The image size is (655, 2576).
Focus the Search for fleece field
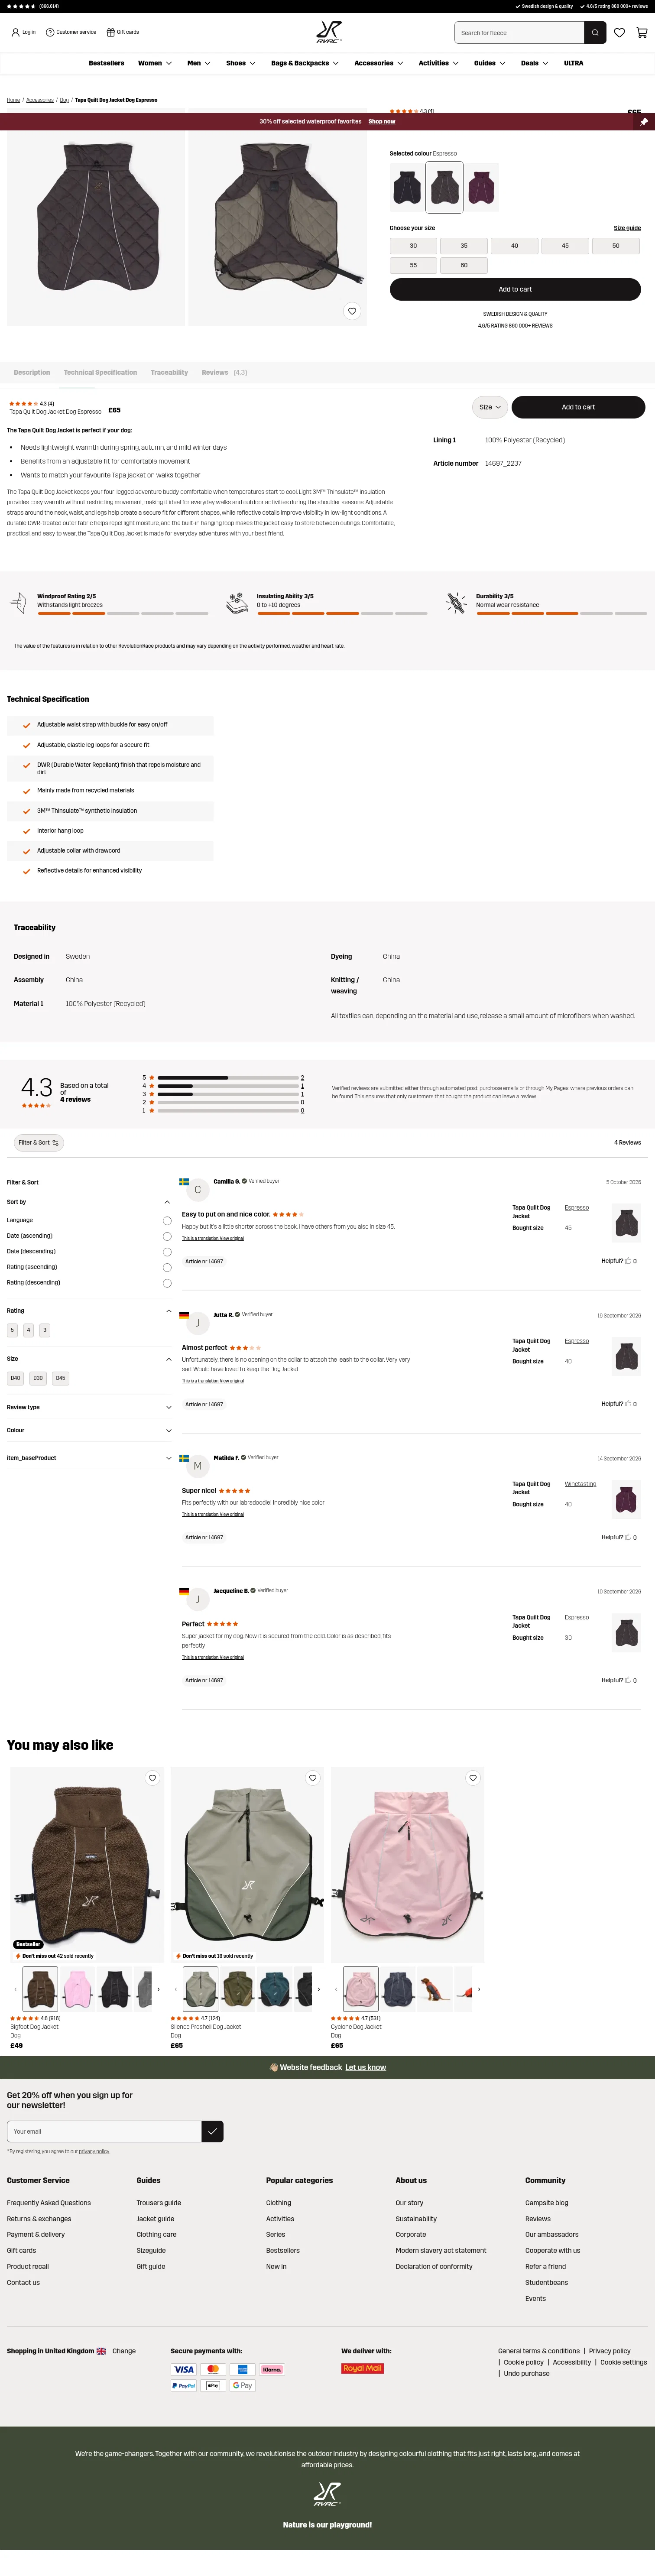519,33
